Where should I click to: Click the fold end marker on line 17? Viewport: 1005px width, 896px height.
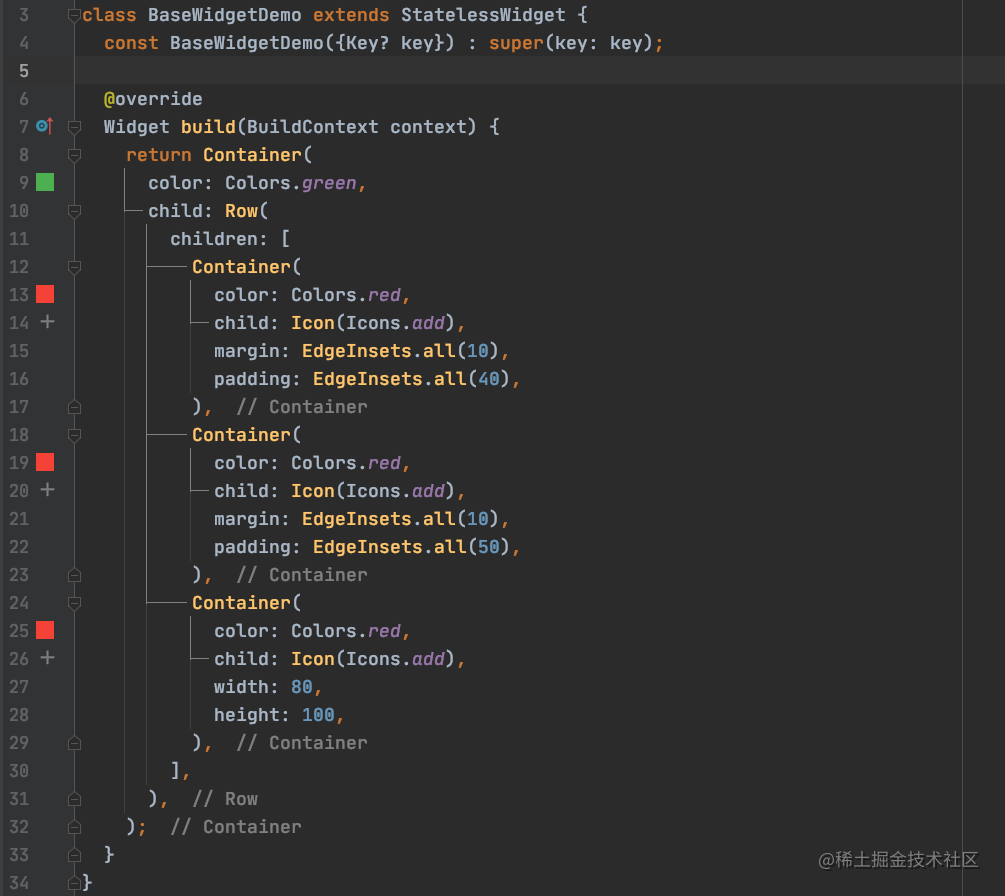click(74, 407)
